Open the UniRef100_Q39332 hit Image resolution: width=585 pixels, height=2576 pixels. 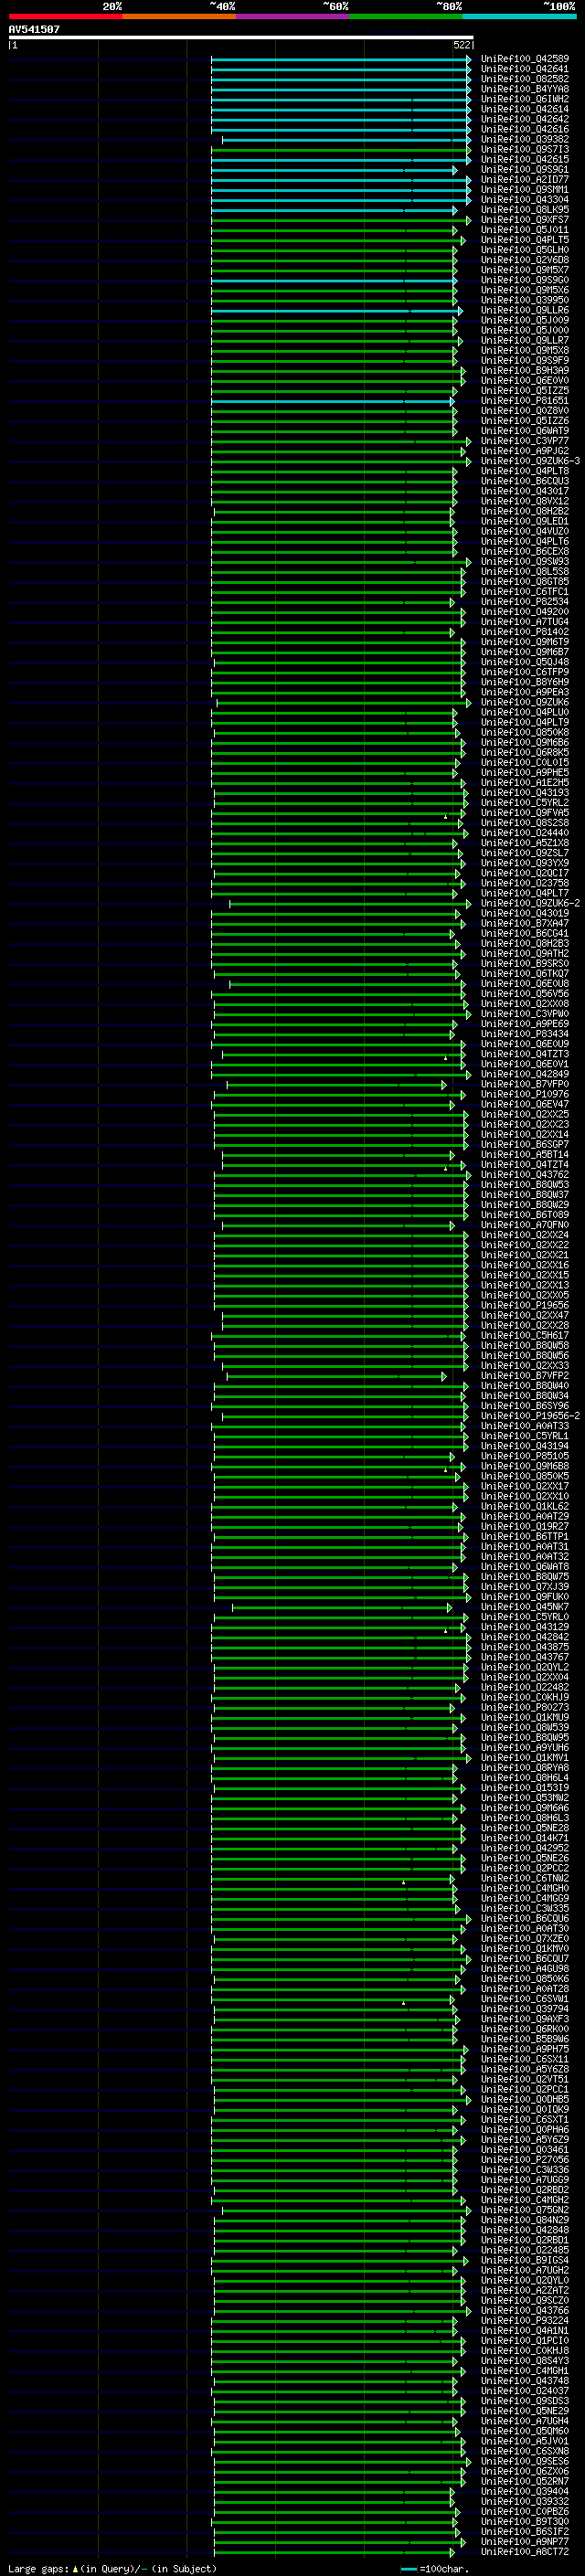524,2502
